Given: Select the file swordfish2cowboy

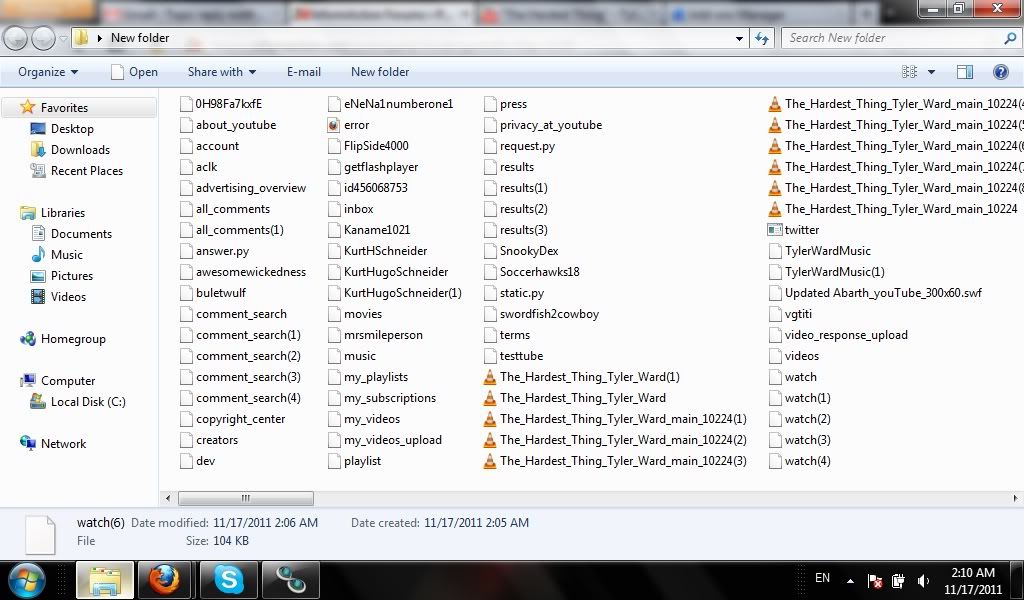Looking at the screenshot, I should click(541, 313).
